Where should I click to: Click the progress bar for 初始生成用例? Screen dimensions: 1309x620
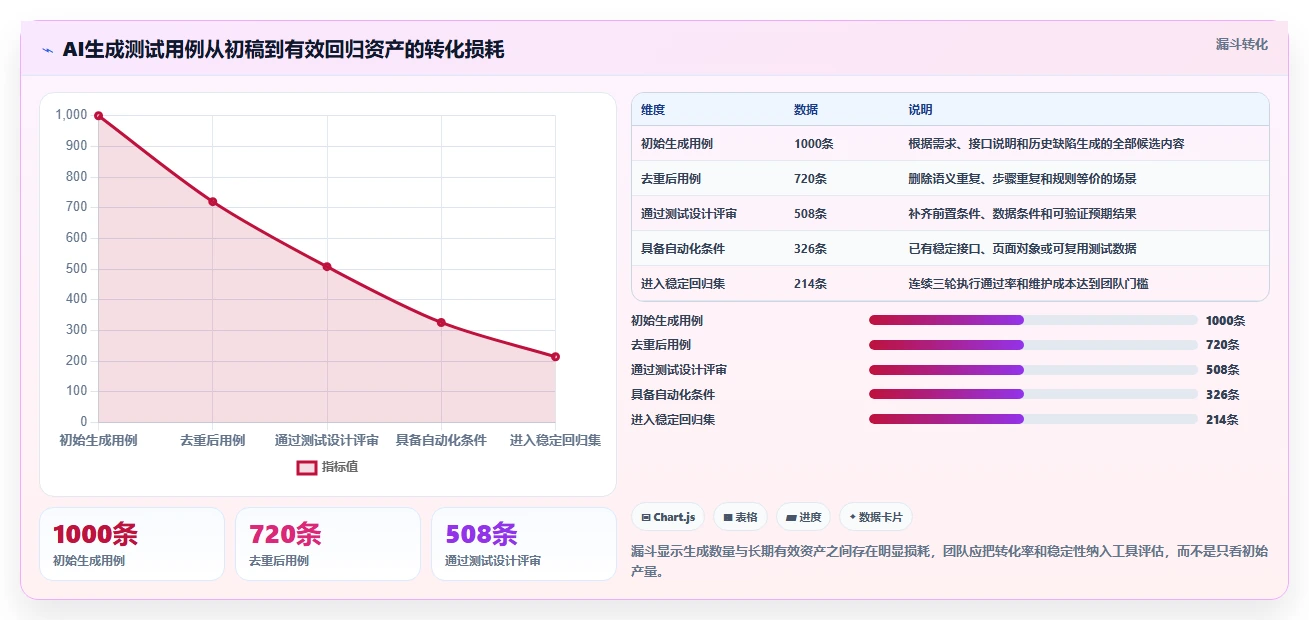(x=1033, y=320)
